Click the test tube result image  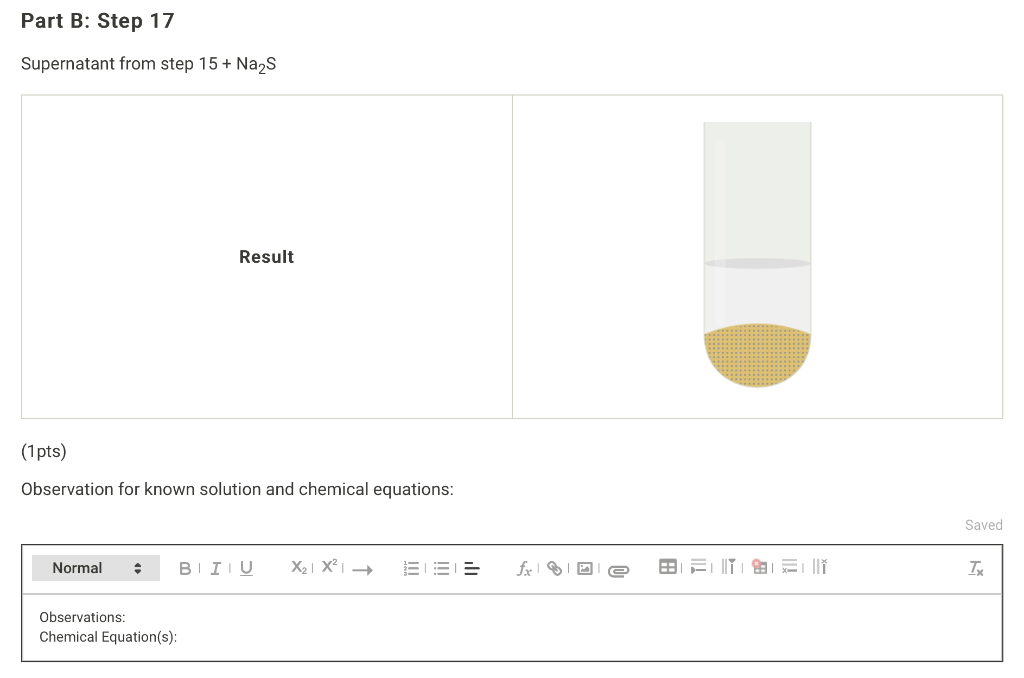[x=757, y=255]
